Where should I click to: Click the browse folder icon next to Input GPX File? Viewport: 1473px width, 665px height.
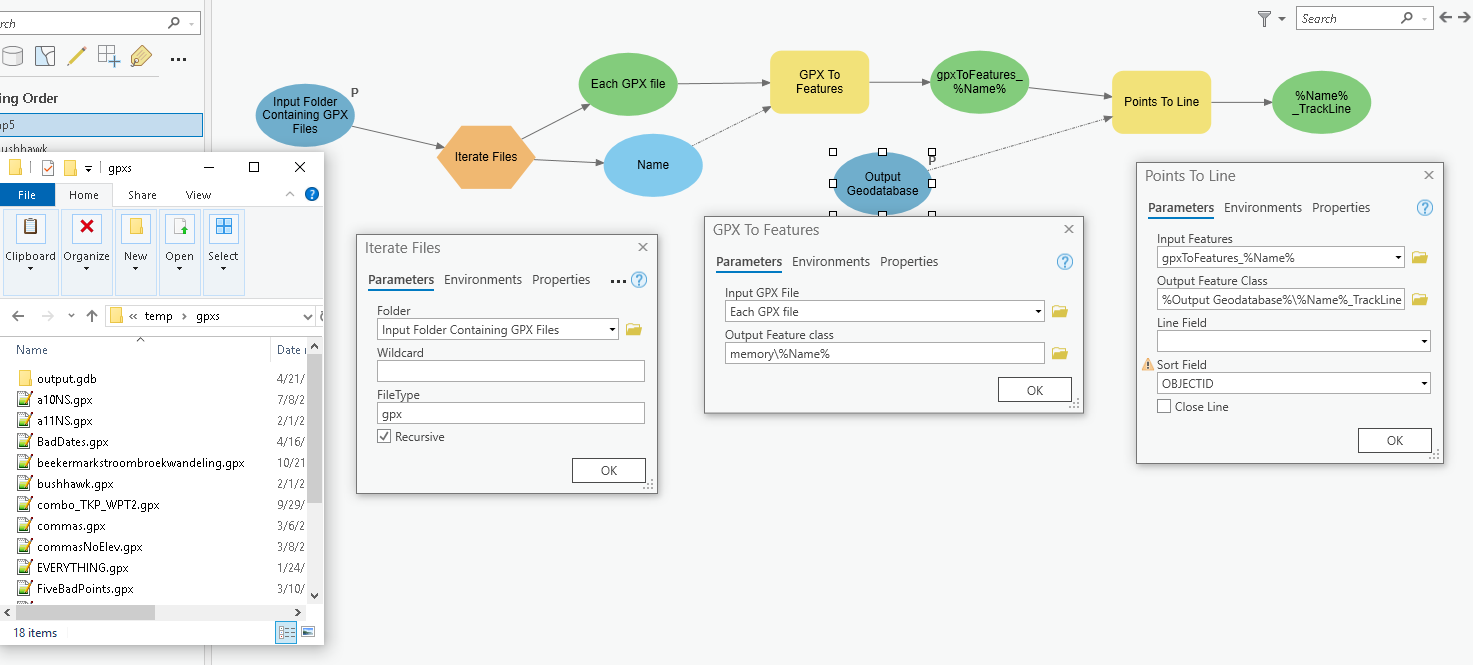[x=1060, y=311]
